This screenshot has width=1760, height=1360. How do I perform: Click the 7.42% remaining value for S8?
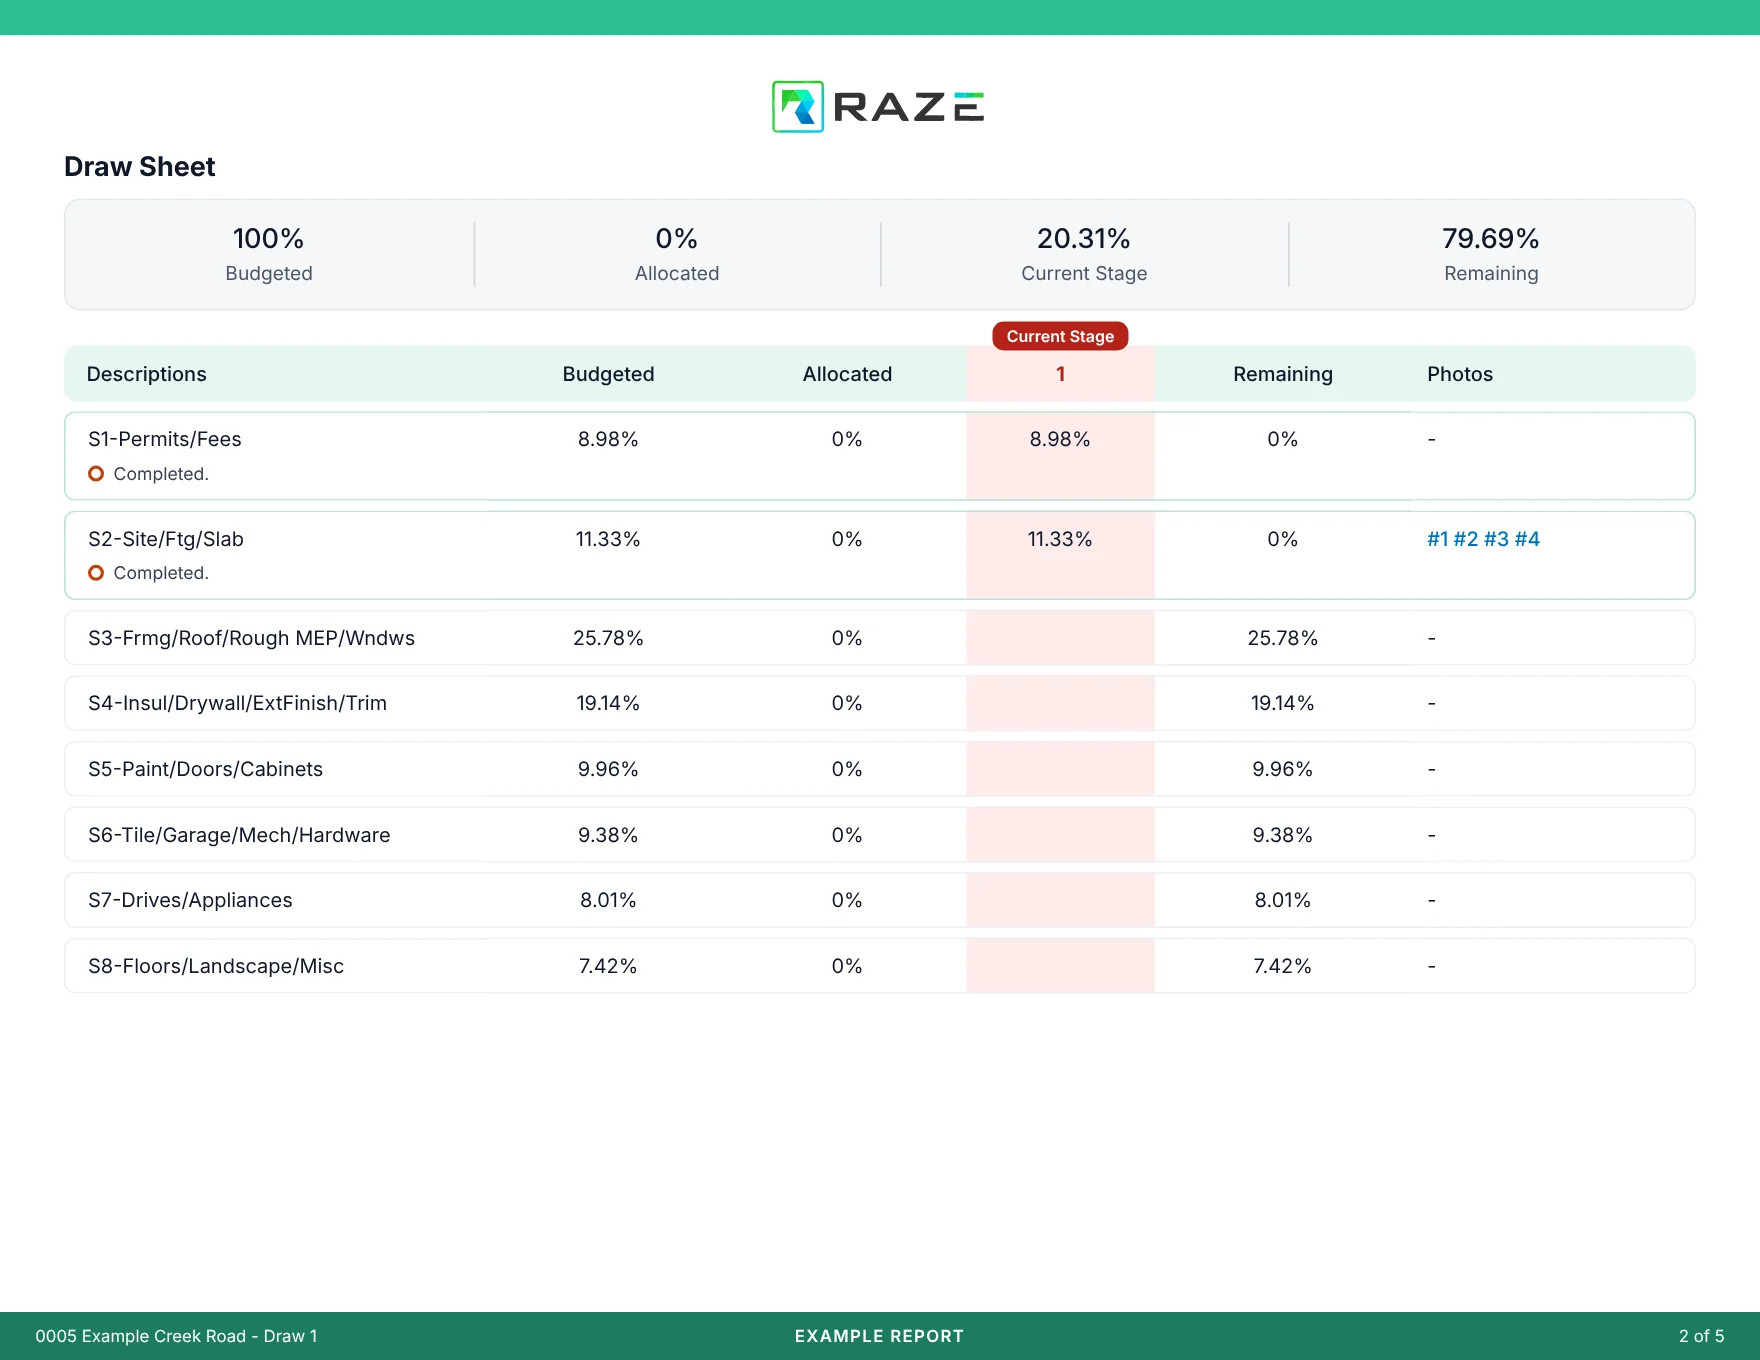1283,966
